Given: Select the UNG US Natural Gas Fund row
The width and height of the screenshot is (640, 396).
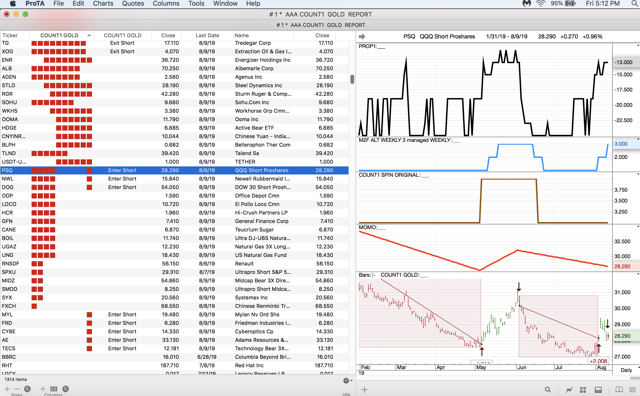Looking at the screenshot, I should coord(174,255).
